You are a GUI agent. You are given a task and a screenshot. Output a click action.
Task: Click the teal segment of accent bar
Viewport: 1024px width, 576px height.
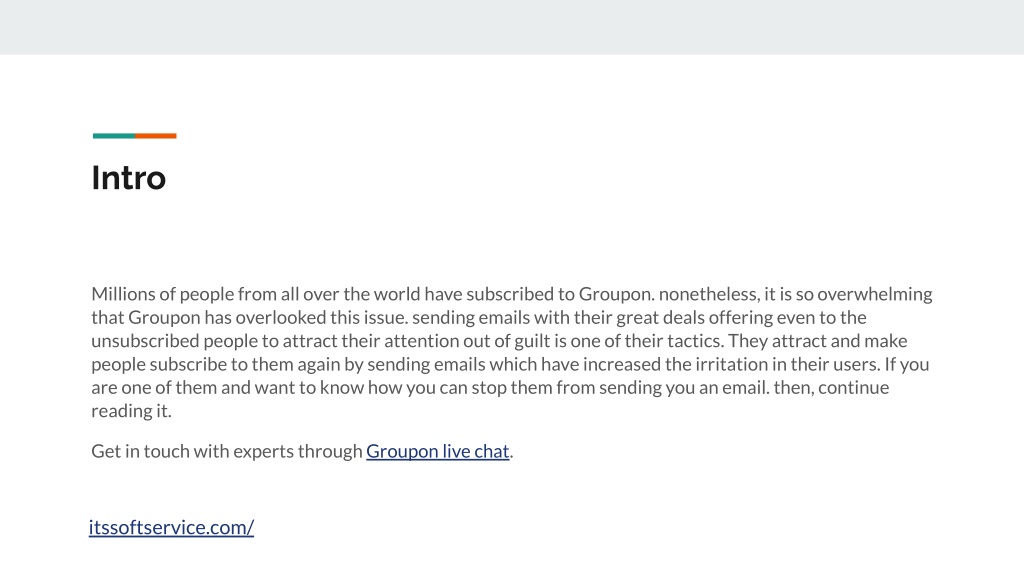click(x=114, y=136)
